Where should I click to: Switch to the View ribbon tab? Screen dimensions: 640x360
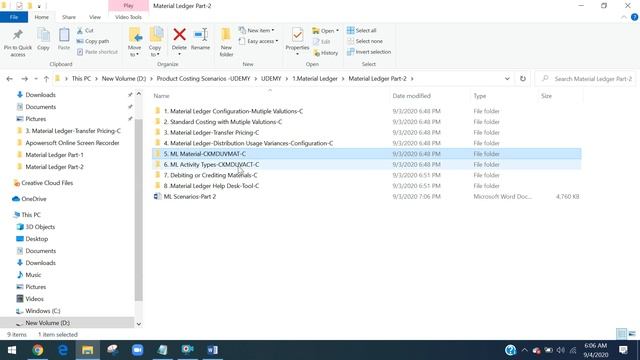[x=95, y=17]
